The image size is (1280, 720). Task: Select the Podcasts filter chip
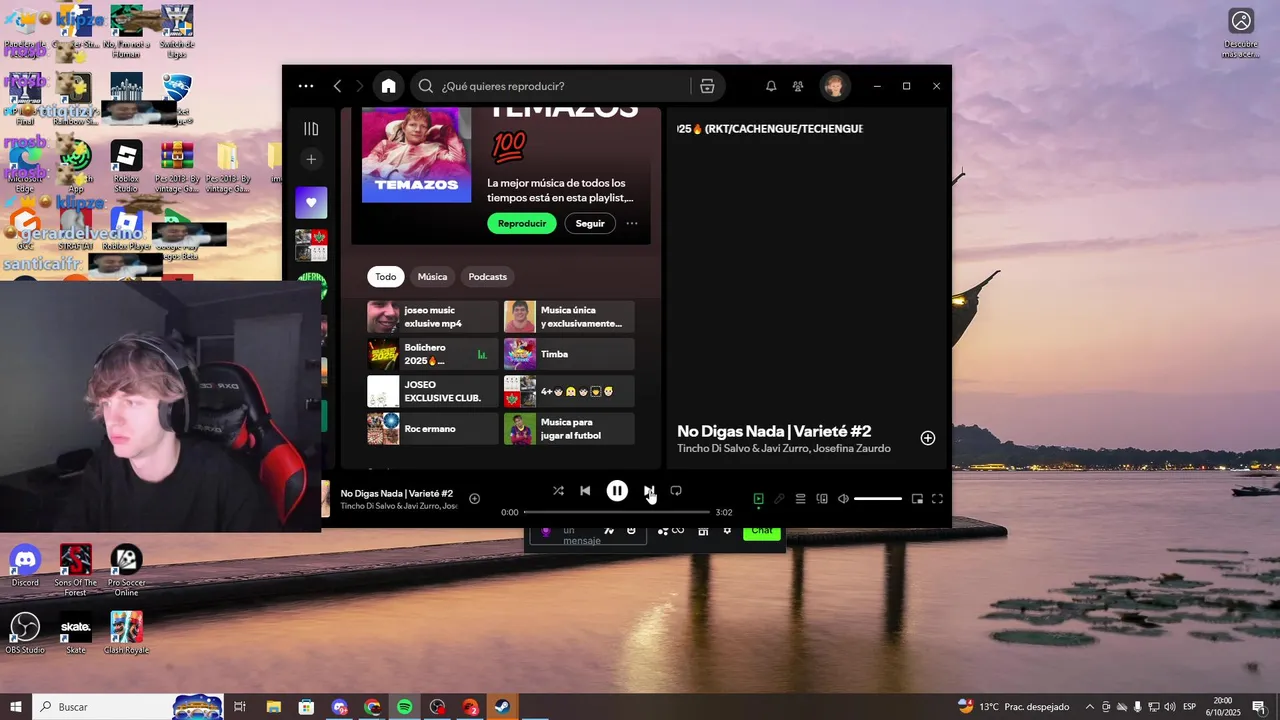coord(488,277)
